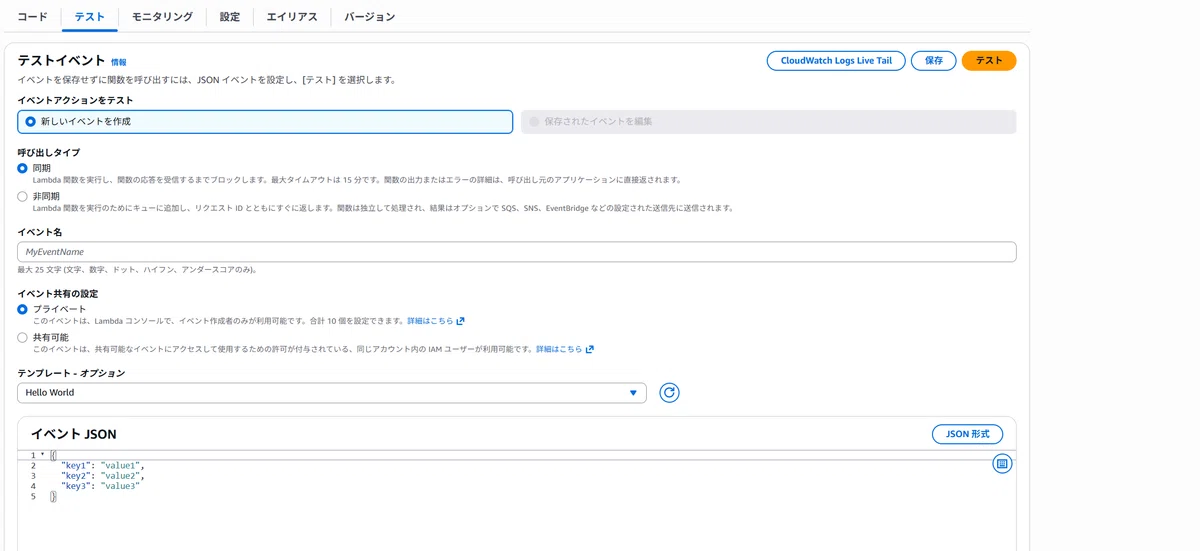Screen dimensions: 1200x551
Task: Open the Hello World template dropdown
Action: 332,393
